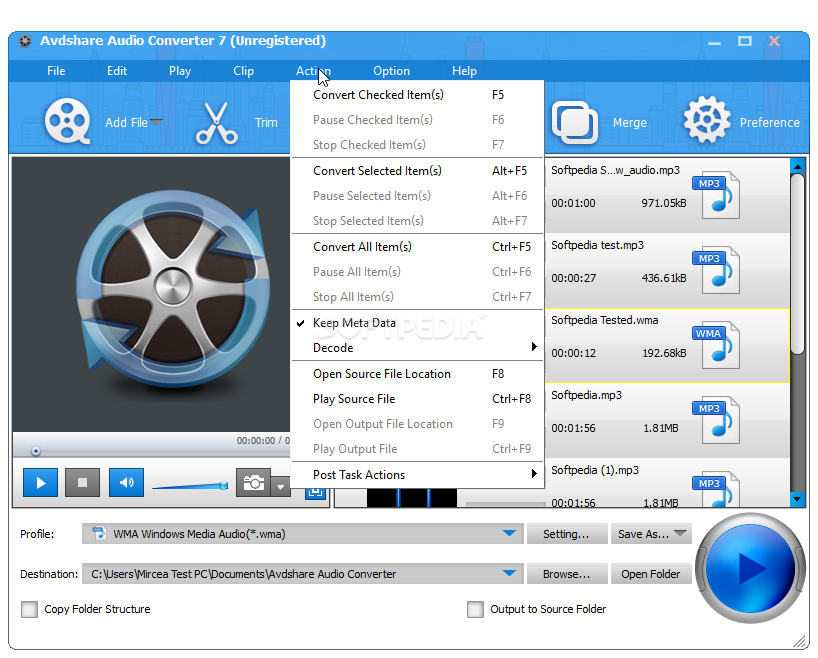
Task: Mute audio with the speaker icon
Action: pyautogui.click(x=126, y=483)
